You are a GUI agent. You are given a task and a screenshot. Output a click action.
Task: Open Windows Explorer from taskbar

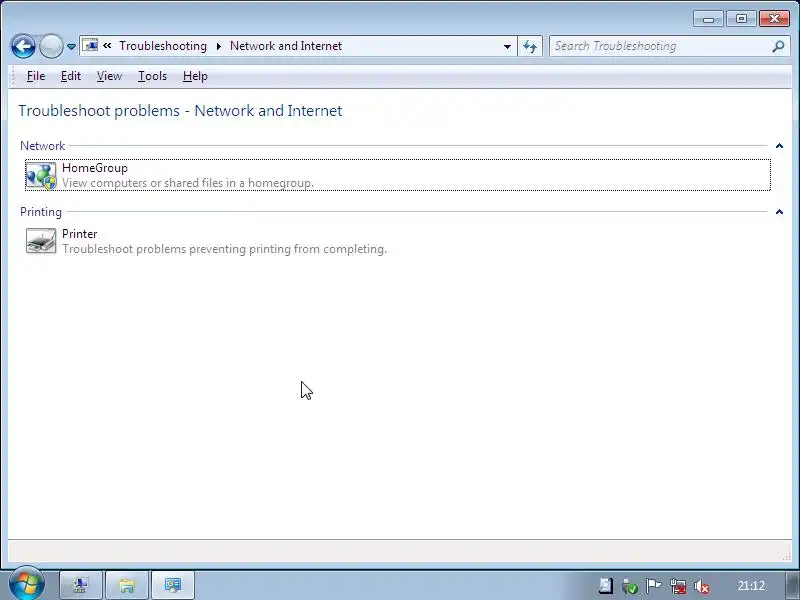point(127,585)
